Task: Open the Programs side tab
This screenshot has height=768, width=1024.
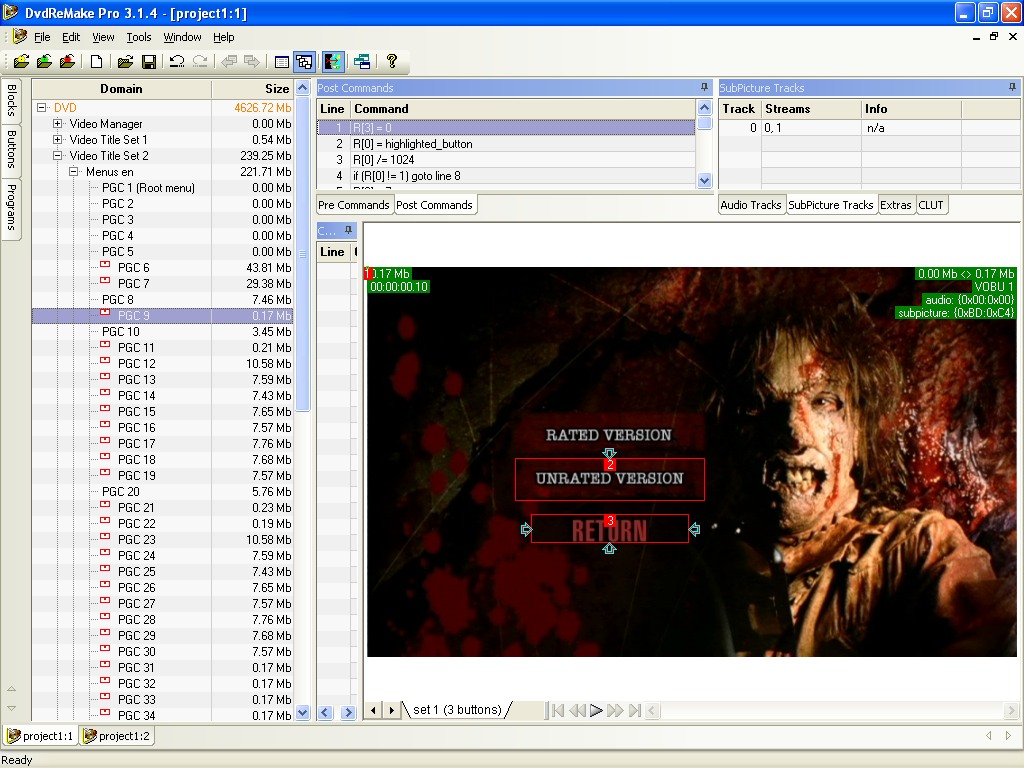Action: pos(12,207)
